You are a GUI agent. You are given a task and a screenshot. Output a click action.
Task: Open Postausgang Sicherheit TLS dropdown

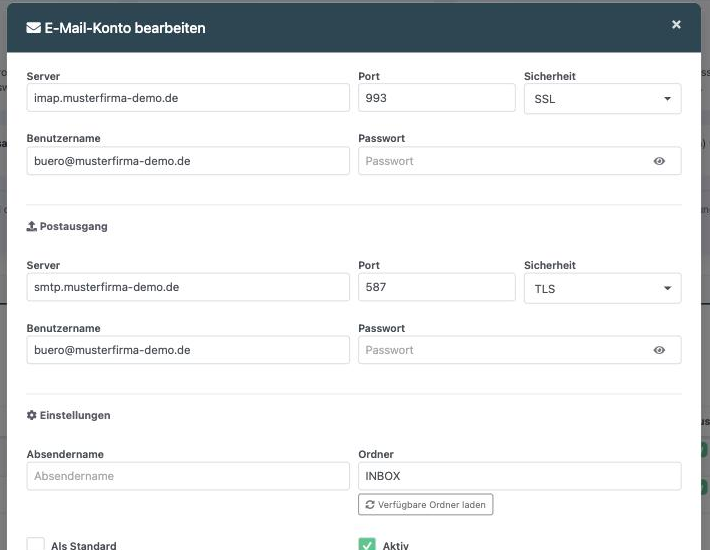(602, 288)
